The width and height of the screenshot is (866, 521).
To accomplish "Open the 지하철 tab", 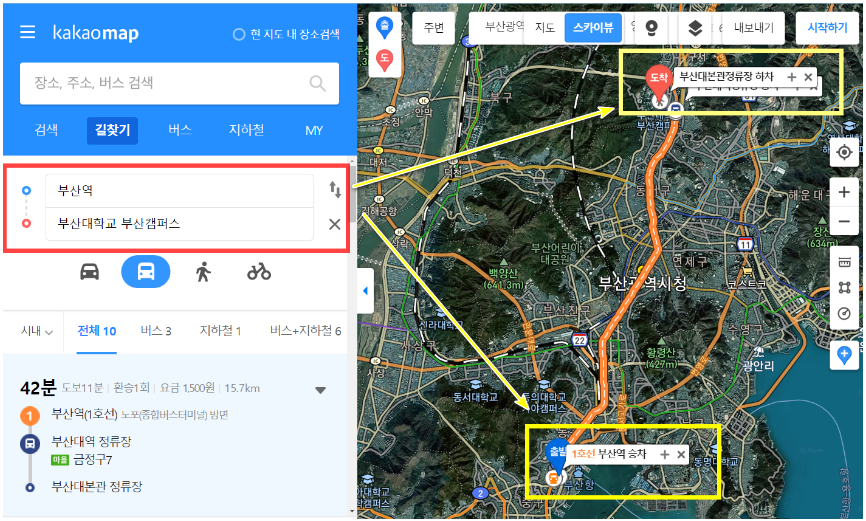I will [x=247, y=130].
